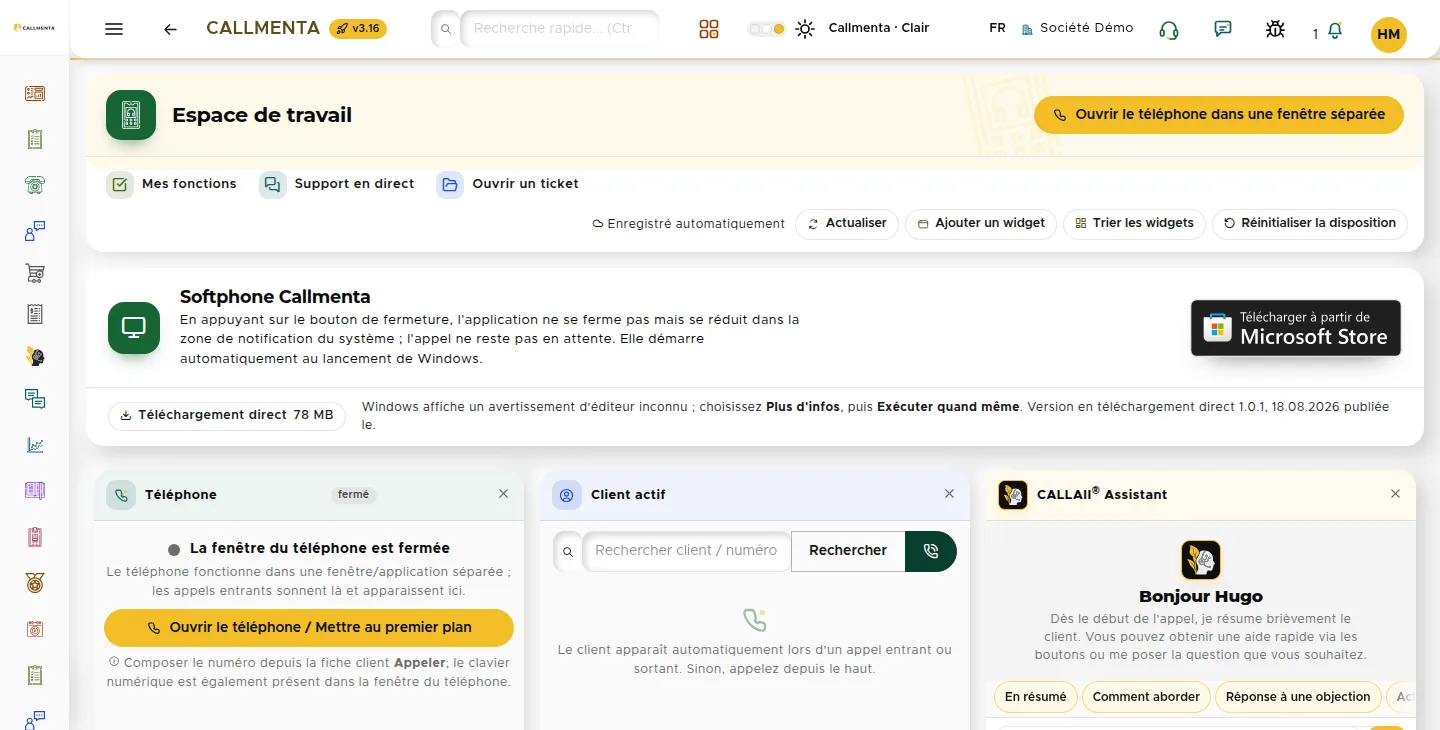
Task: Click Ouvrir le téléphone / Mettre au premier plan
Action: coord(309,628)
